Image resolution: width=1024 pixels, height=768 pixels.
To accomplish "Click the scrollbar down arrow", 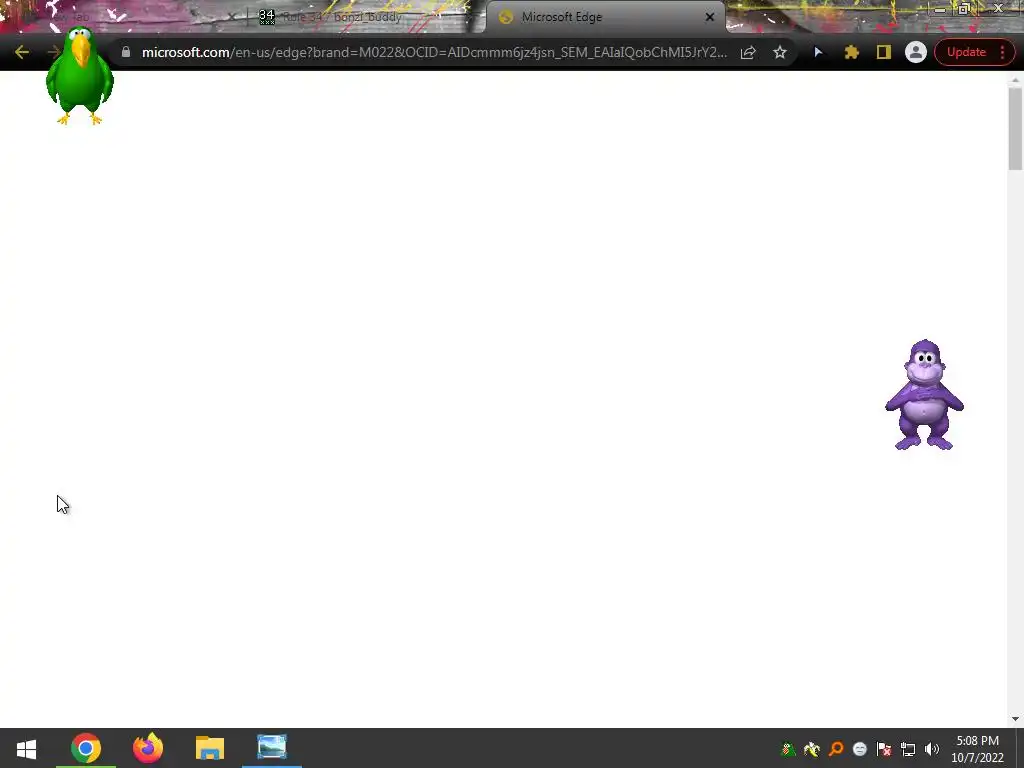I will tap(1015, 719).
